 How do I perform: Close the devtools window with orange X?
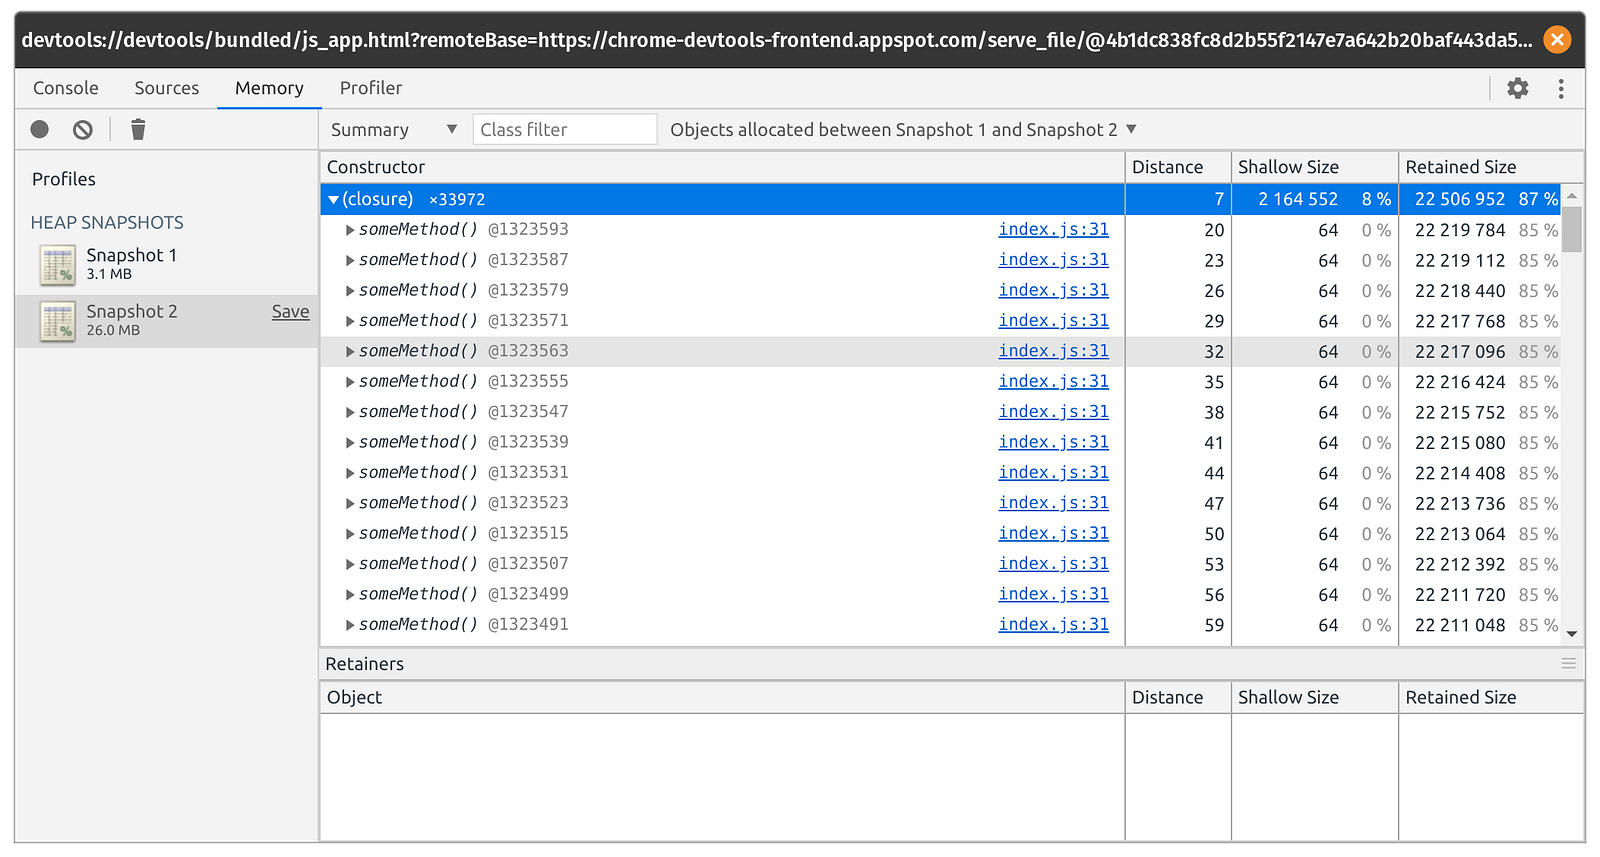(1557, 39)
